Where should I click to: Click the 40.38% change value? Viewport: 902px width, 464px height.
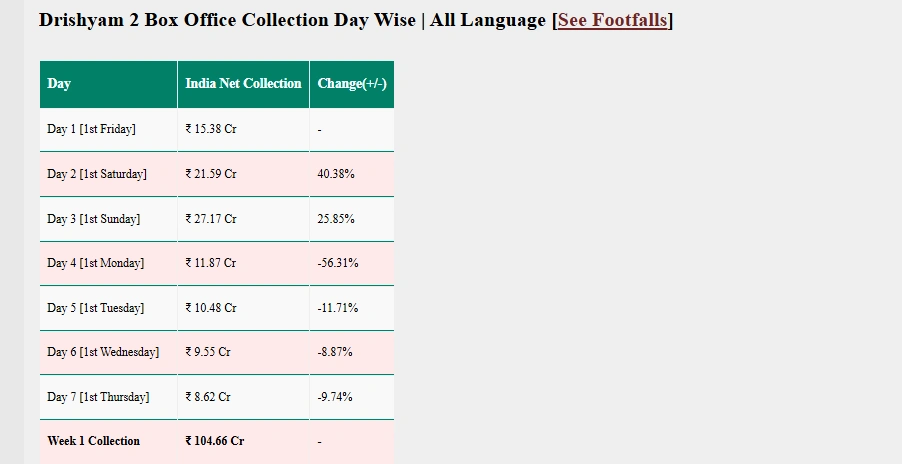[336, 174]
